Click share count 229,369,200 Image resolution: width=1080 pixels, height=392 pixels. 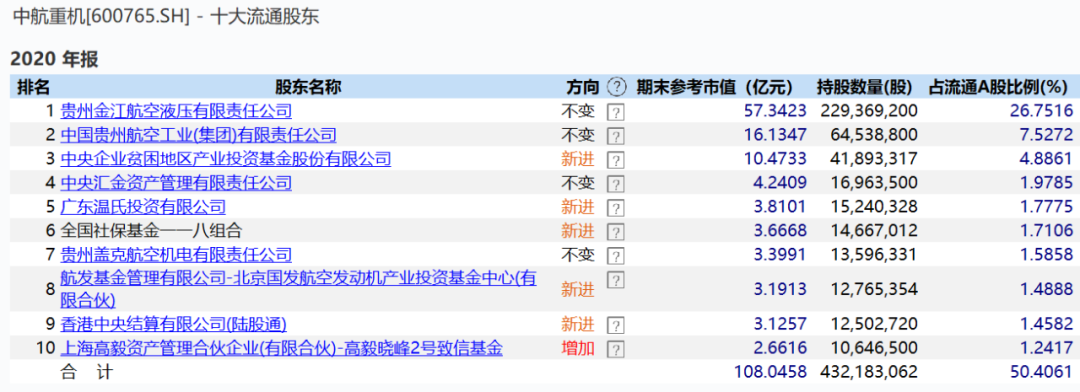coord(869,111)
